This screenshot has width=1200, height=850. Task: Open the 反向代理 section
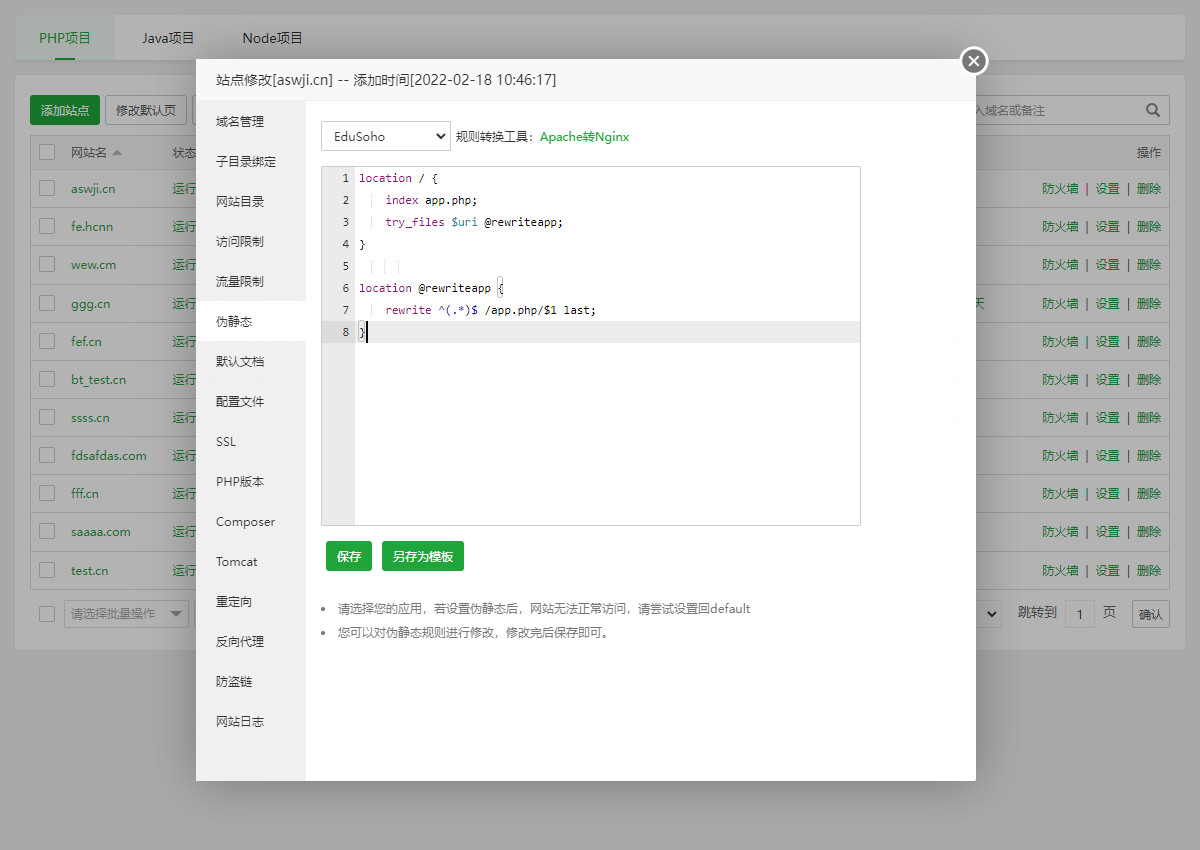(x=240, y=641)
